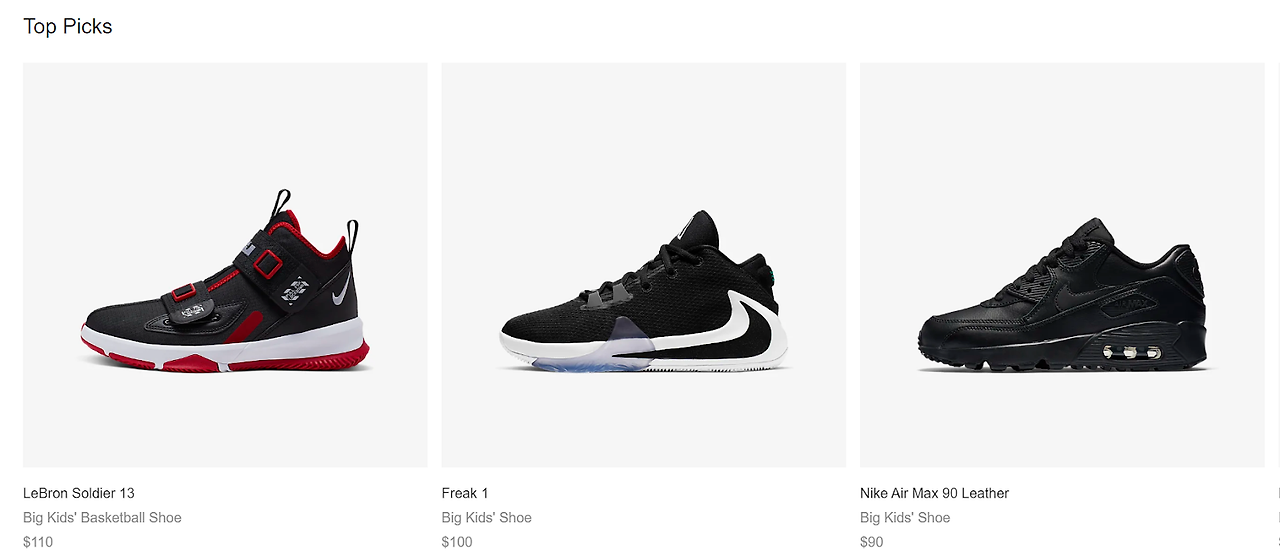Open the black Nike Air Max 90 photo

coord(1062,265)
